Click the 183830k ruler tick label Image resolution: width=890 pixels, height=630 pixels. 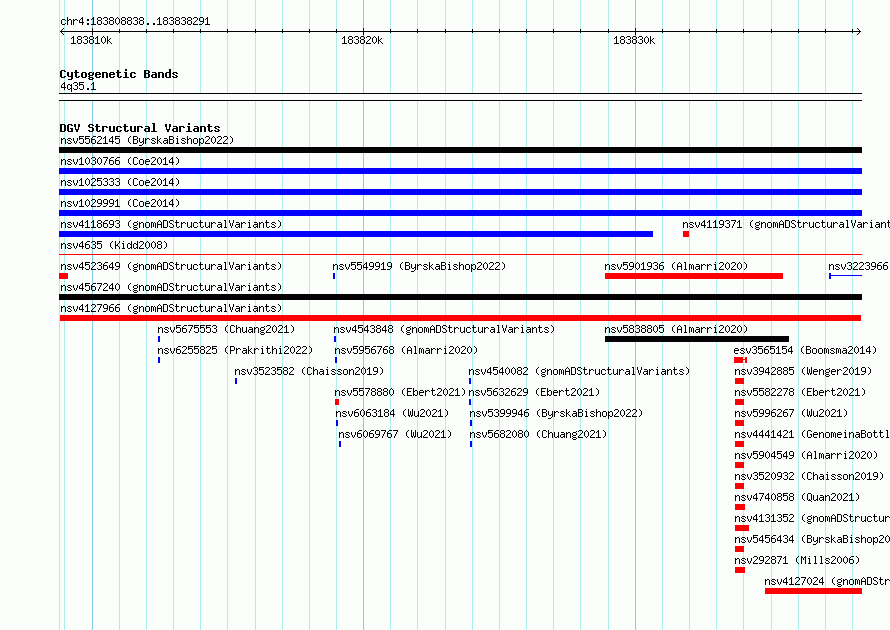[x=634, y=40]
